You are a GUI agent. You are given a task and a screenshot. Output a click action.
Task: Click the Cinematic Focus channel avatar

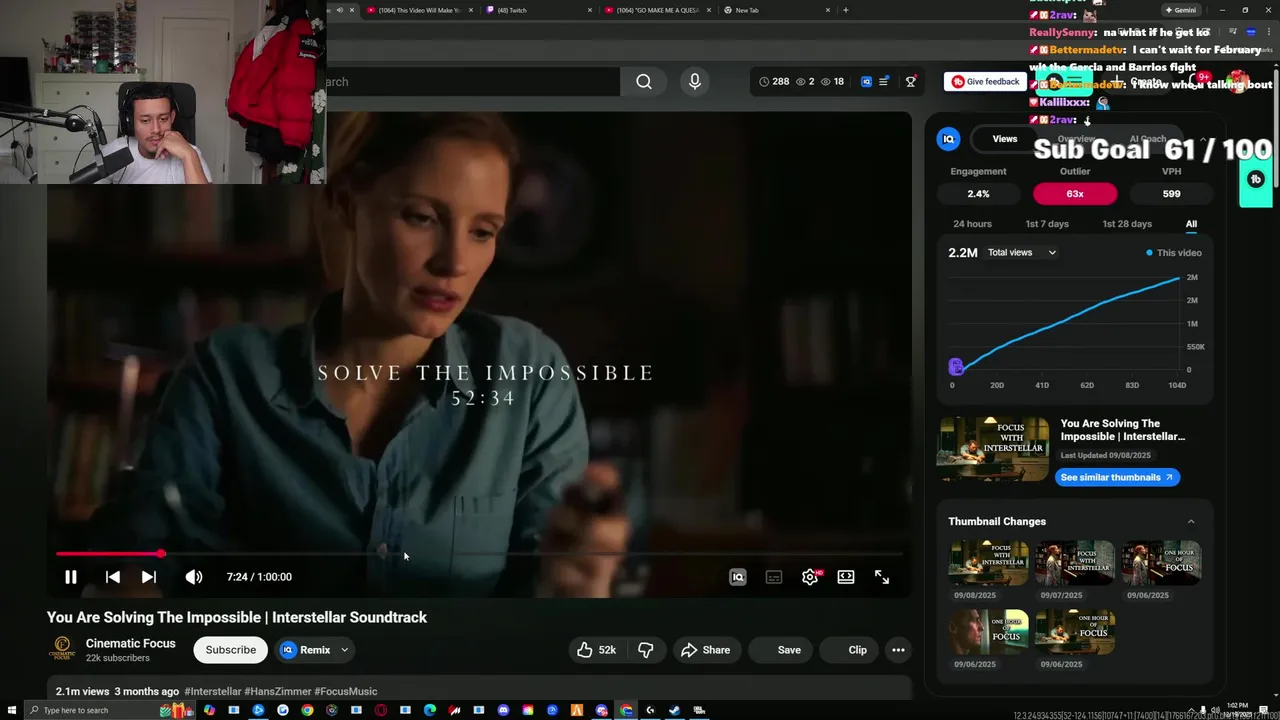(62, 649)
